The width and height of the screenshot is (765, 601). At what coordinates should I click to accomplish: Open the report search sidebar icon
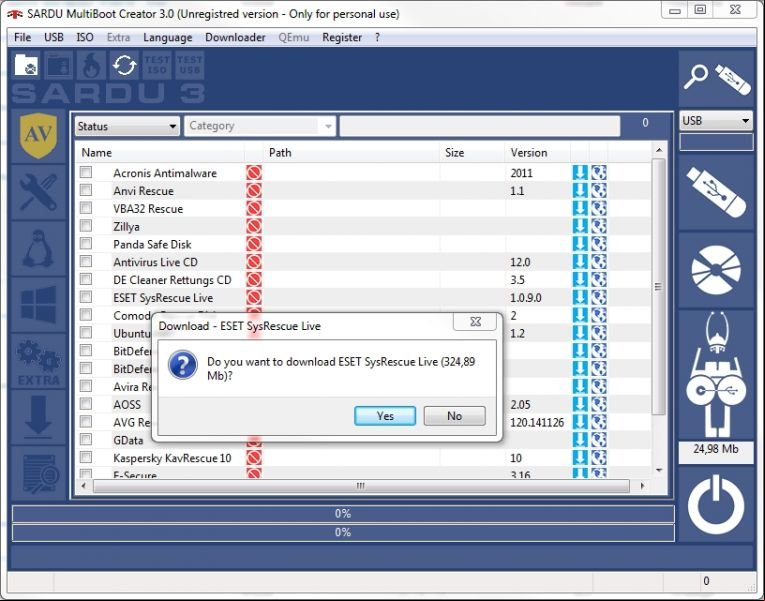click(x=39, y=474)
